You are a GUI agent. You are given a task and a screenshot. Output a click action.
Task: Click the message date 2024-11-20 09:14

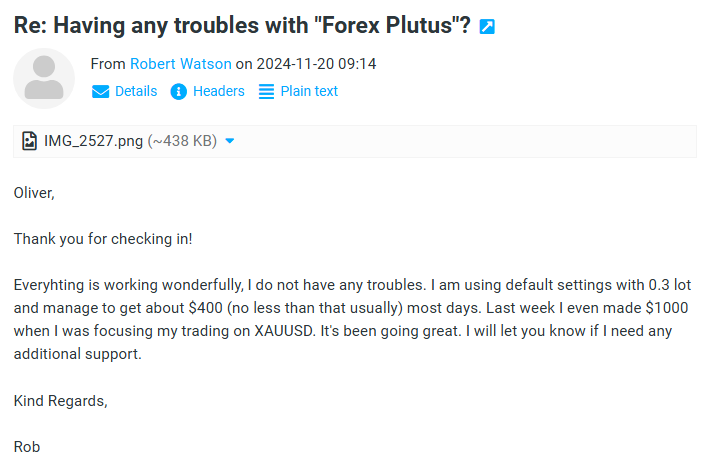click(316, 64)
